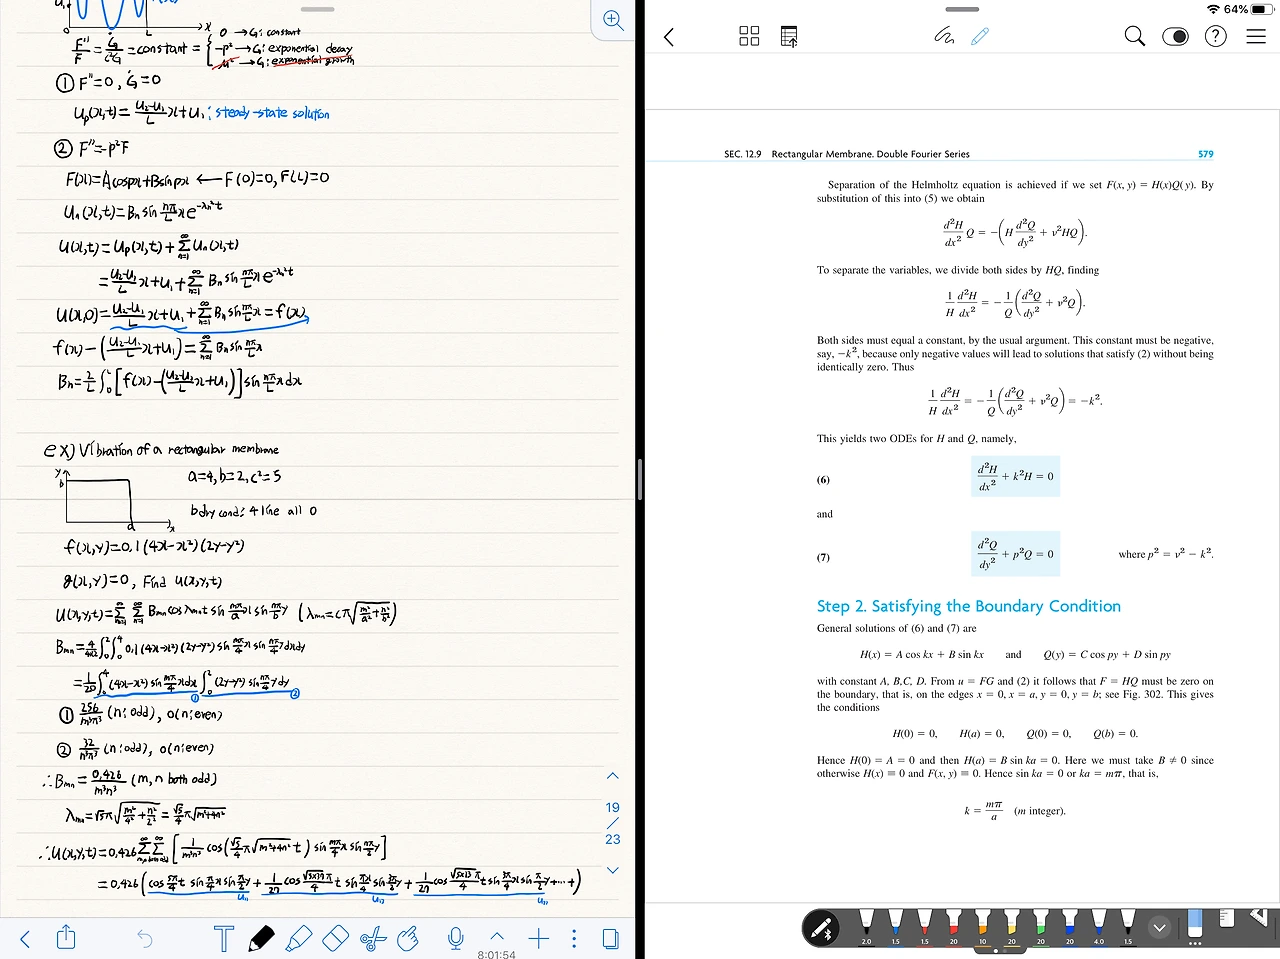Click the page number 579 in the header

click(1205, 154)
